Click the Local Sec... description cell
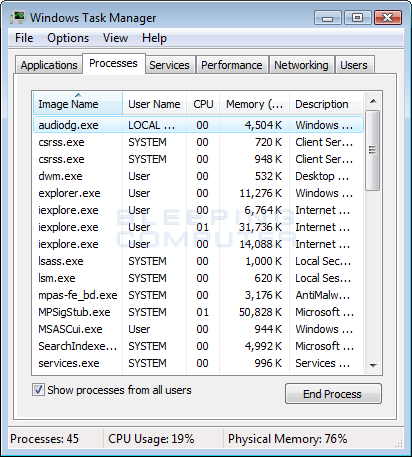 (x=323, y=261)
